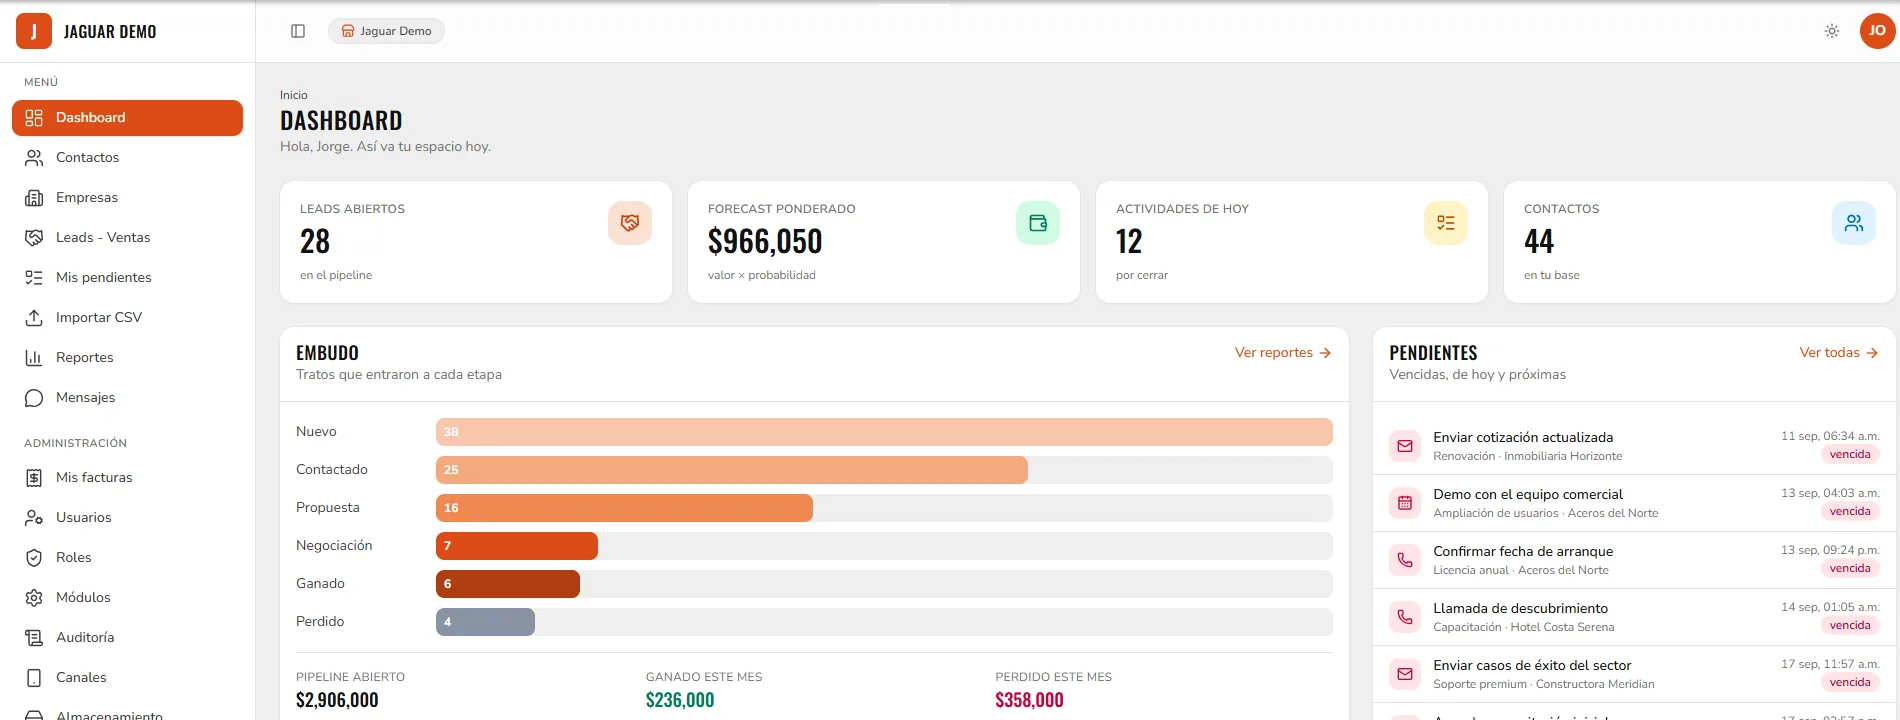Go to Roles settings
The width and height of the screenshot is (1900, 720).
127,558
